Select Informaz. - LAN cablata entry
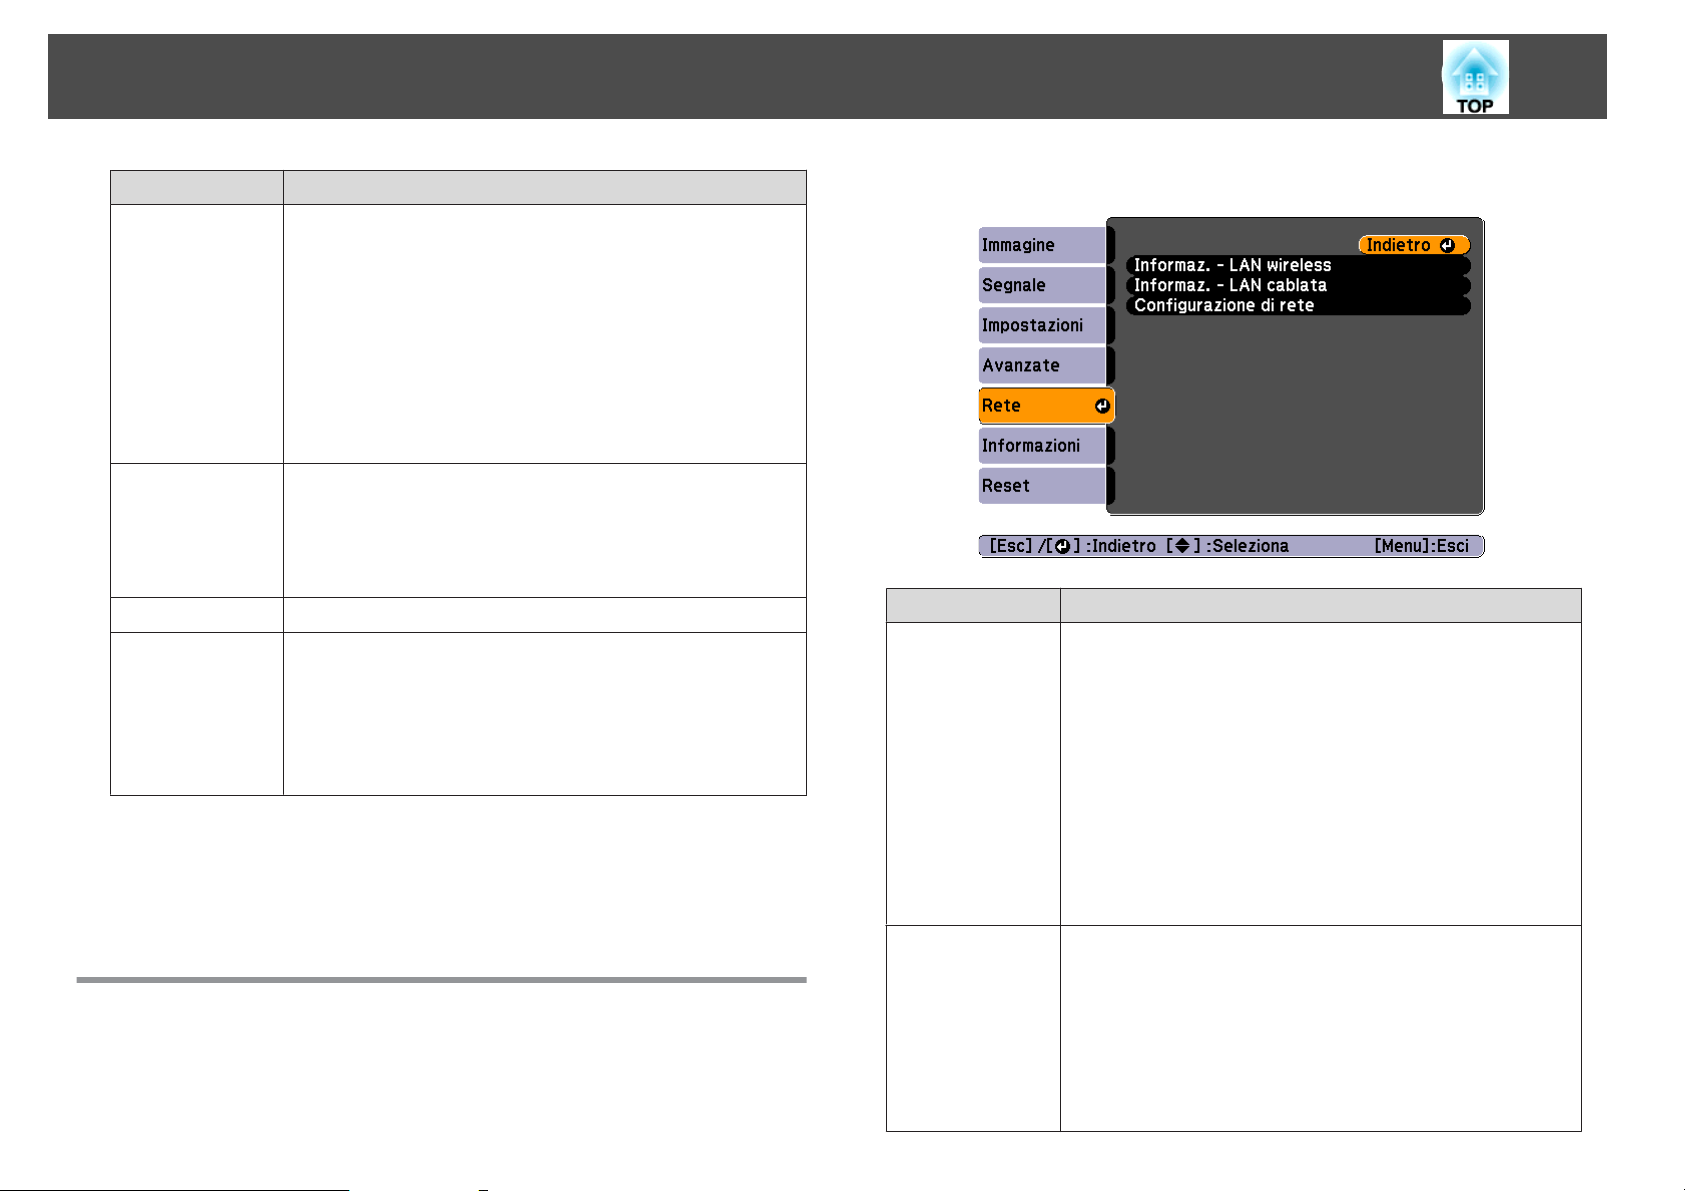Image resolution: width=1685 pixels, height=1191 pixels. point(1298,285)
